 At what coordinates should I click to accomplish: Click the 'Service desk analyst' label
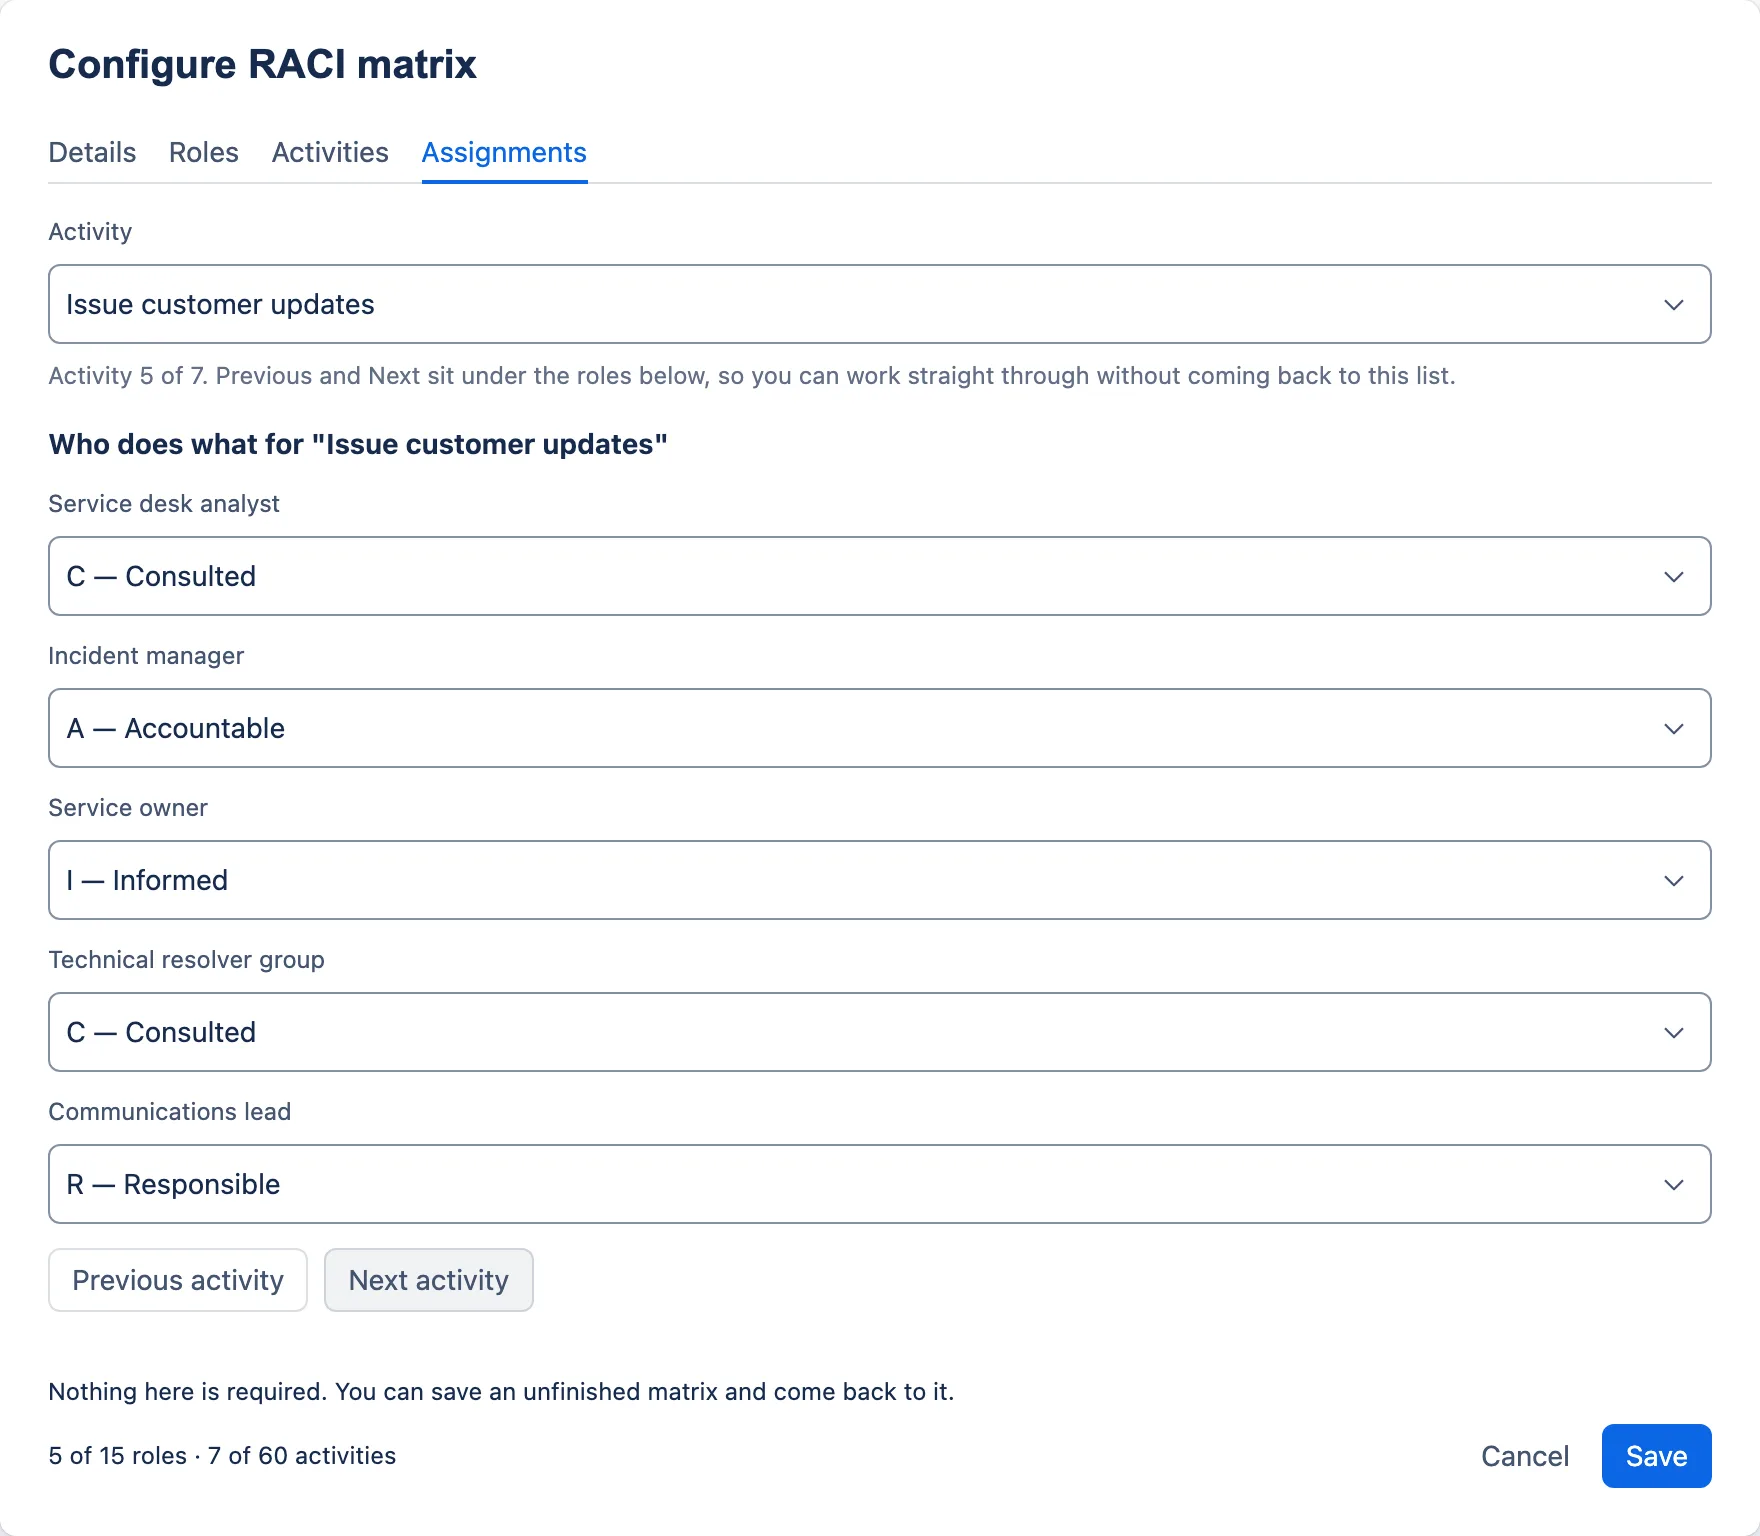(164, 504)
